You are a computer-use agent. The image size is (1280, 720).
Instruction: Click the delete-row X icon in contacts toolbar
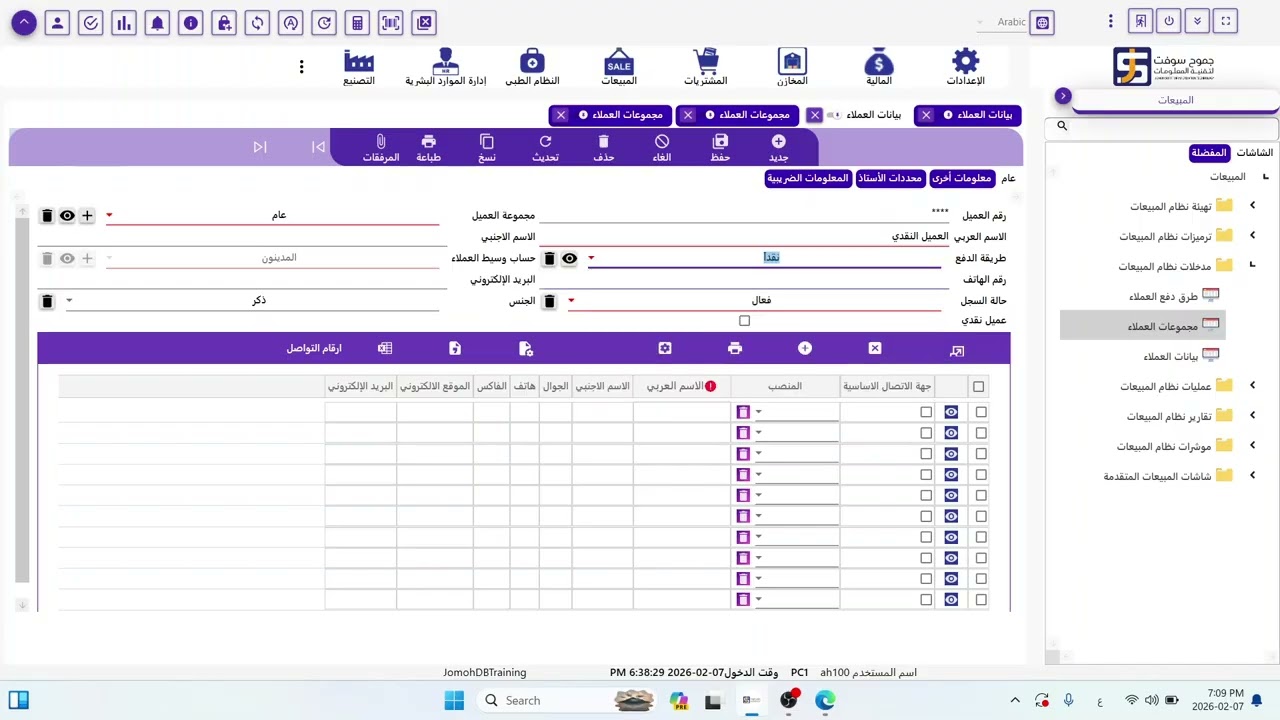click(x=875, y=348)
